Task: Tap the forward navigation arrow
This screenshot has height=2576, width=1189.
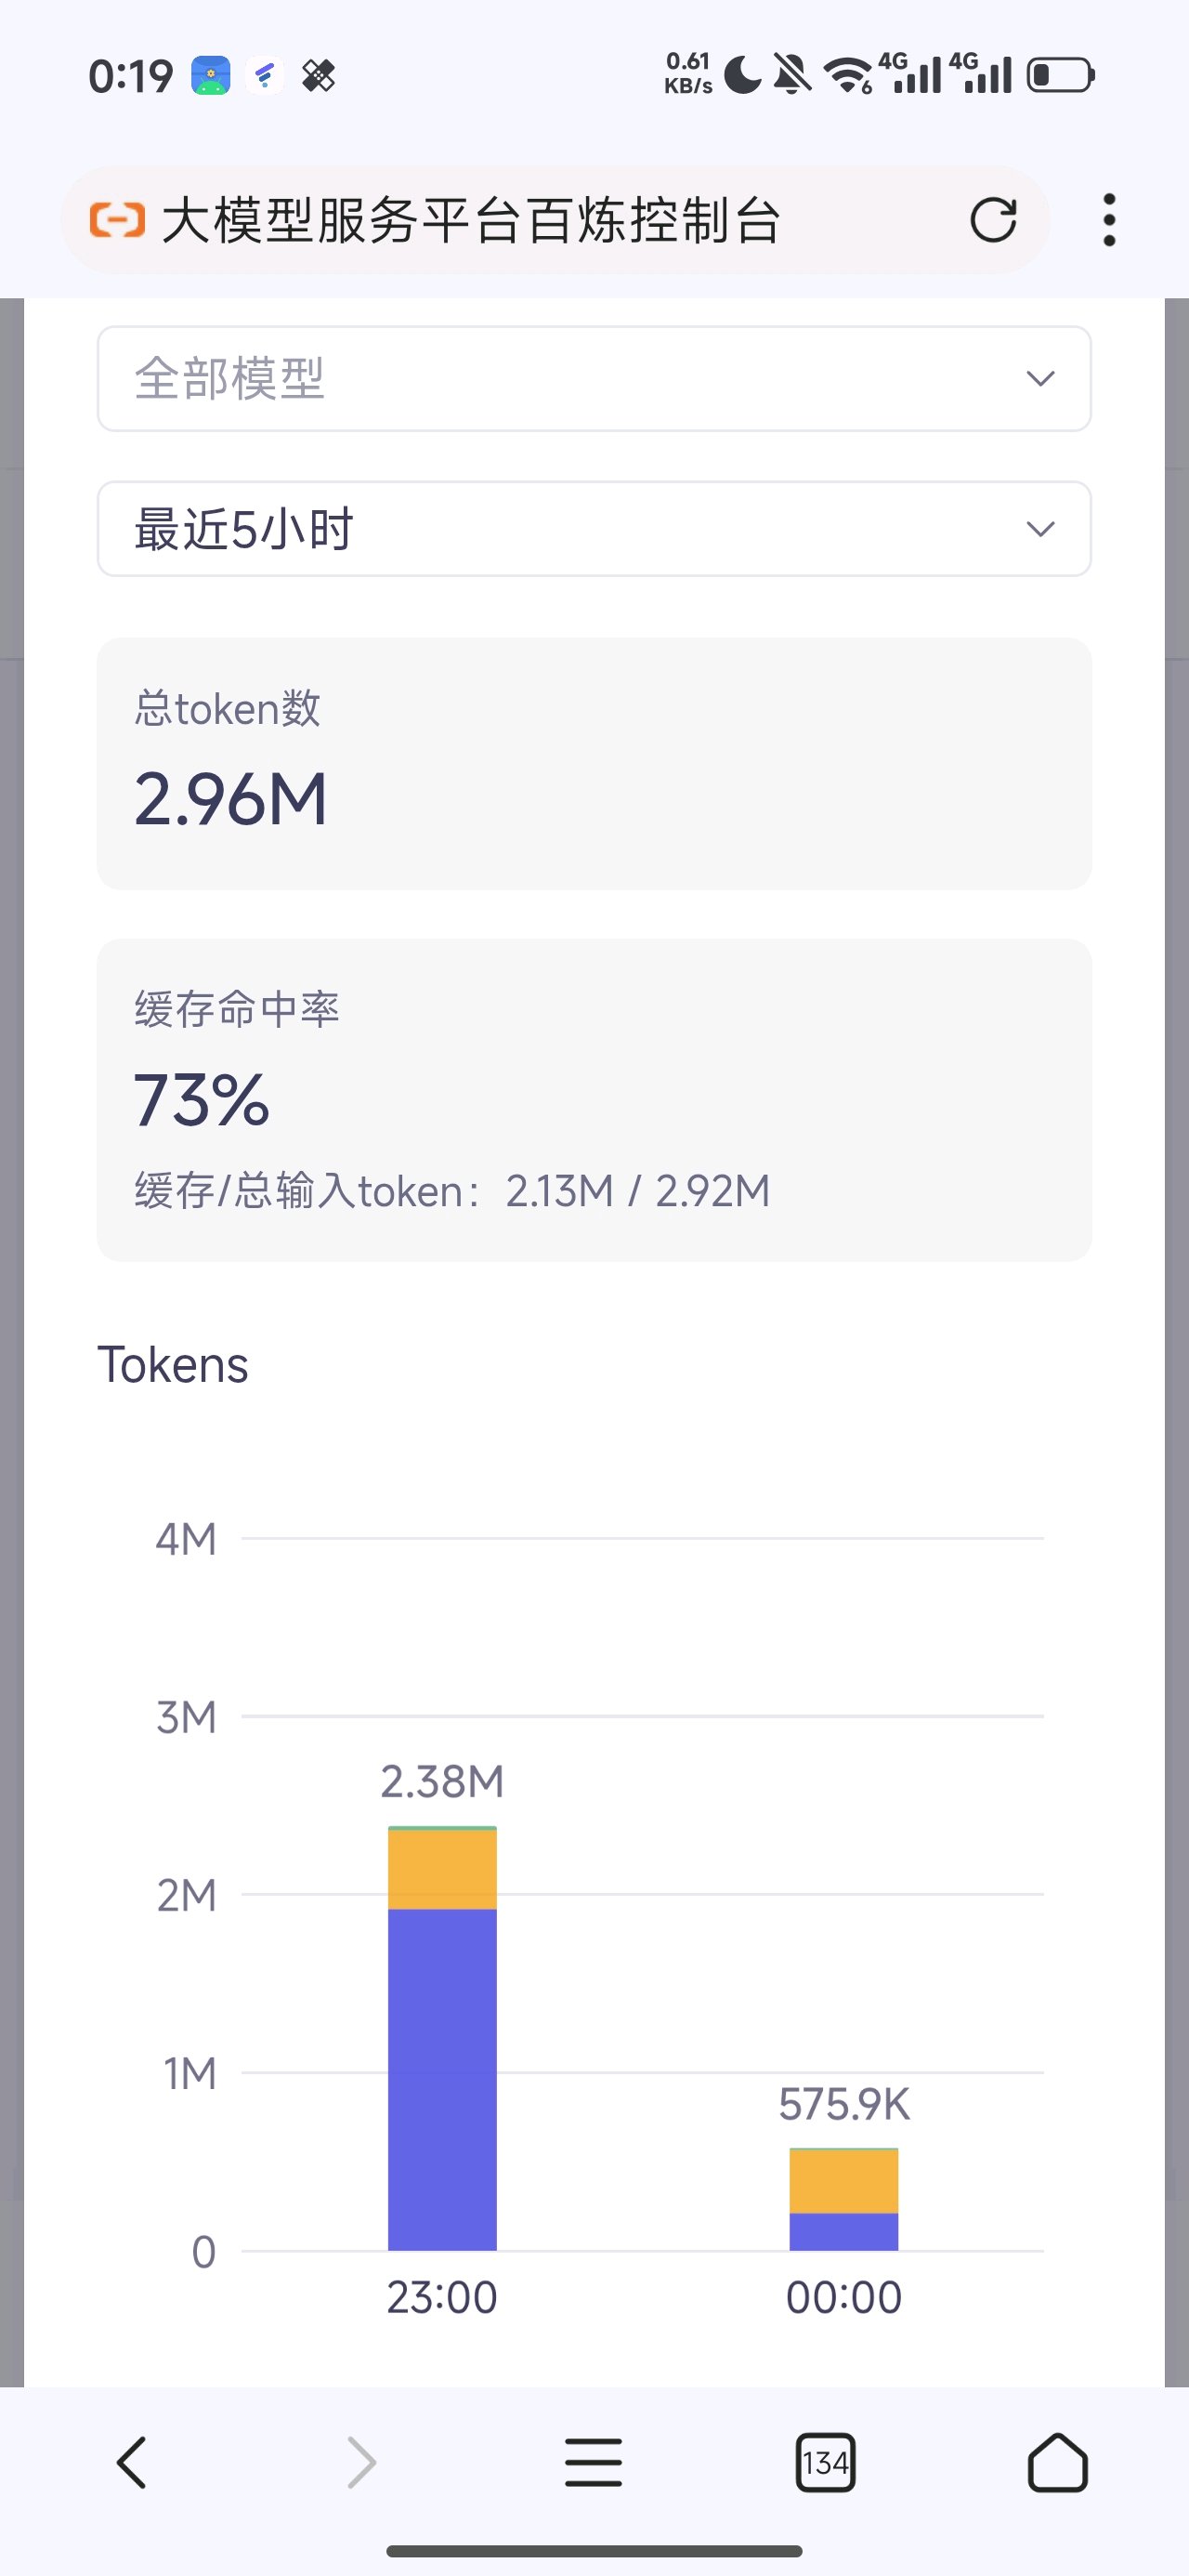Action: pos(361,2462)
